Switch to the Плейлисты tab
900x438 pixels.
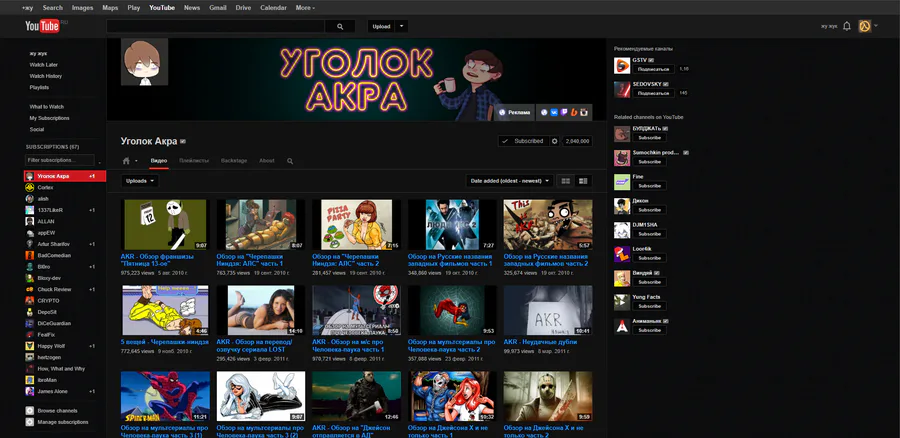pyautogui.click(x=194, y=161)
